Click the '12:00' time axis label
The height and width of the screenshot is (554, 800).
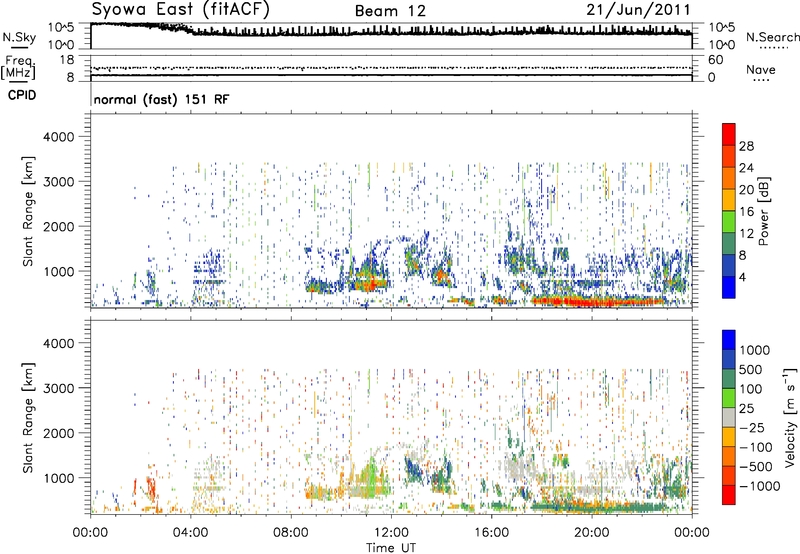pyautogui.click(x=391, y=533)
